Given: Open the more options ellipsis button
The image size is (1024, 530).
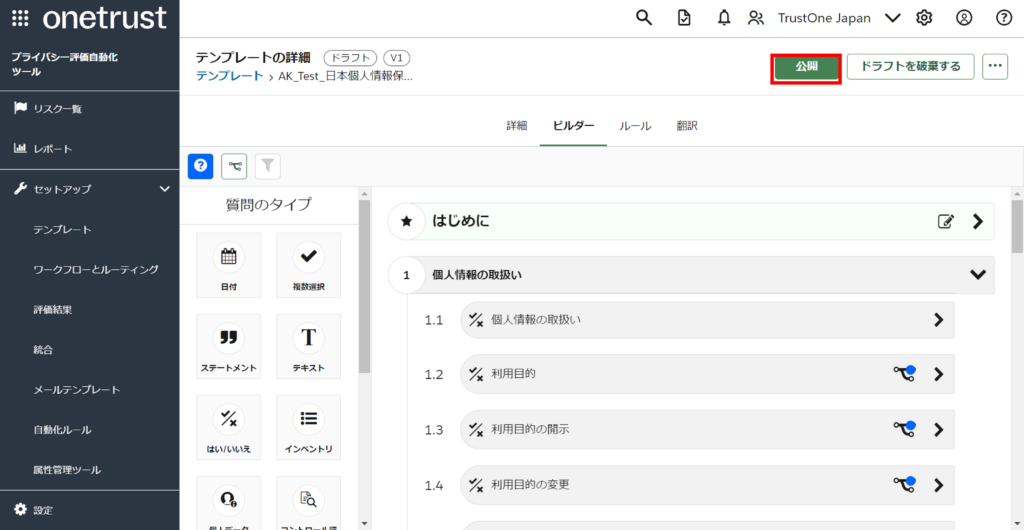Looking at the screenshot, I should [x=995, y=67].
